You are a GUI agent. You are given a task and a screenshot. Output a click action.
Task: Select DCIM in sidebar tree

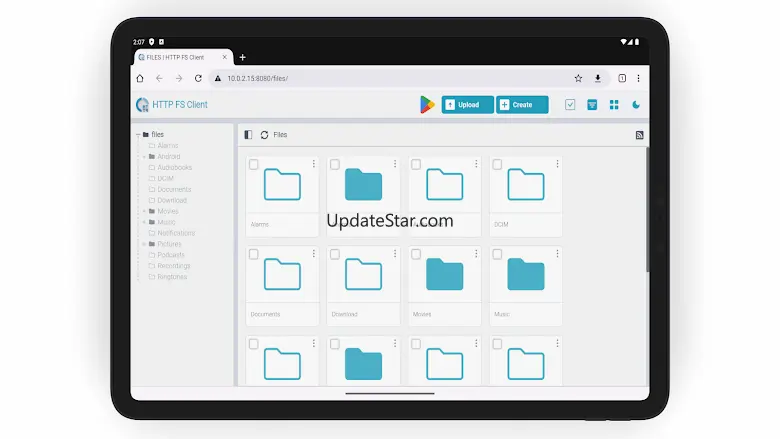[166, 178]
